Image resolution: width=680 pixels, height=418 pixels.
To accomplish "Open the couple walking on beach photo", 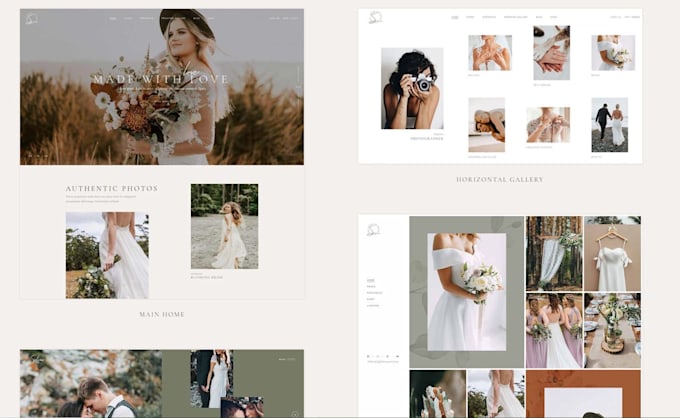I will pos(610,125).
